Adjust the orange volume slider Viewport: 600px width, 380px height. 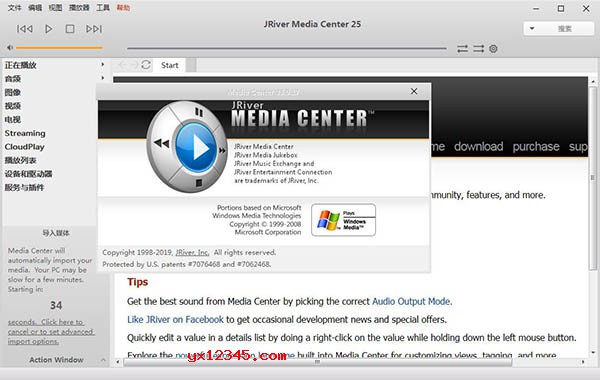click(x=59, y=48)
